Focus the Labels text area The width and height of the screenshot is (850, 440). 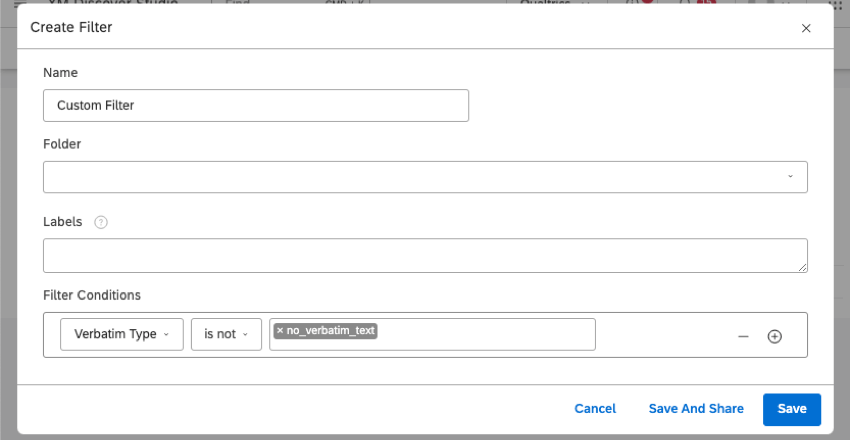click(x=425, y=255)
